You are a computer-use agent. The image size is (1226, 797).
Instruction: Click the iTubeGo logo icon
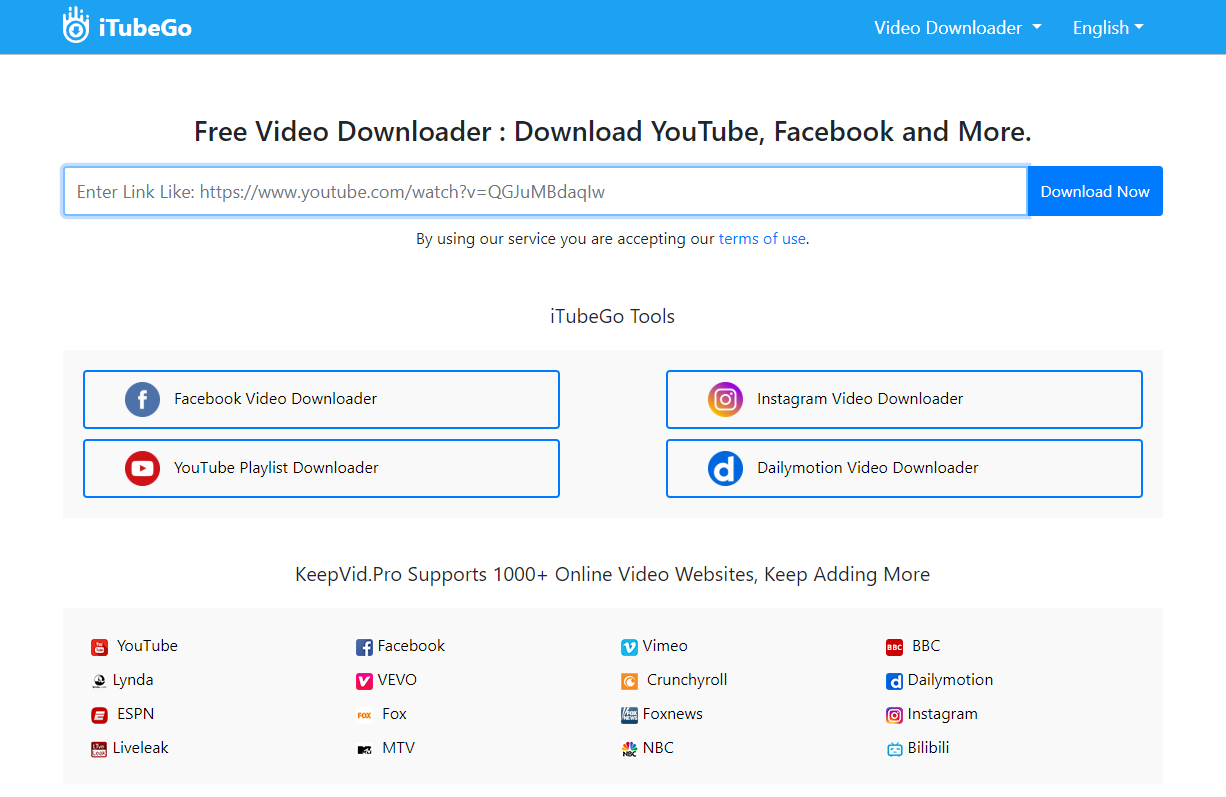point(76,27)
